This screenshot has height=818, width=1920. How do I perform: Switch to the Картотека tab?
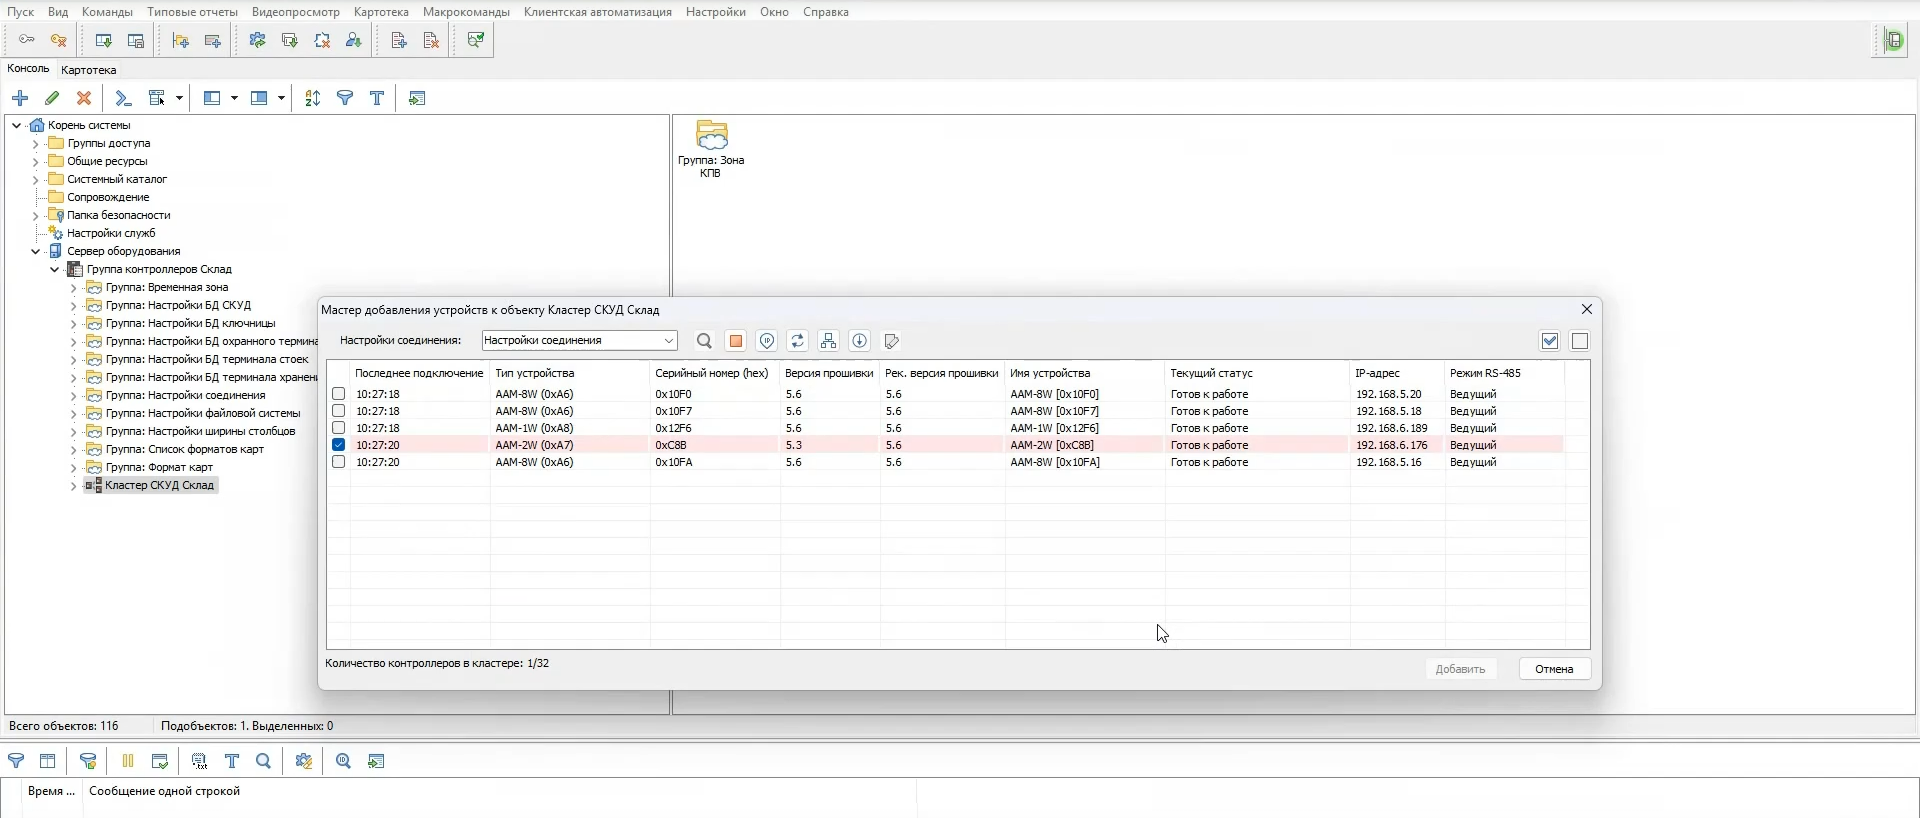tap(88, 70)
